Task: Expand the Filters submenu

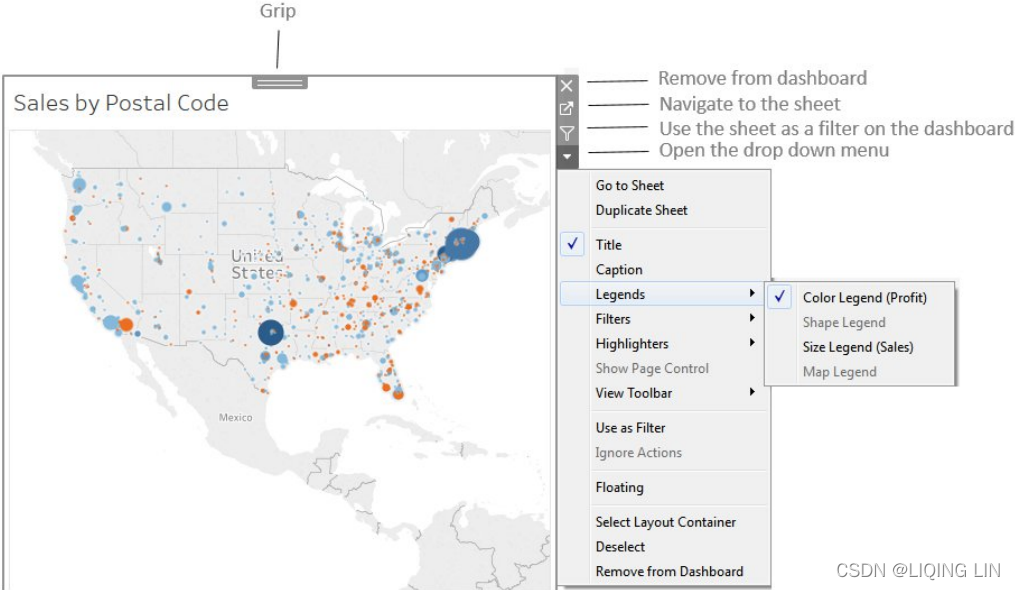Action: click(x=665, y=319)
